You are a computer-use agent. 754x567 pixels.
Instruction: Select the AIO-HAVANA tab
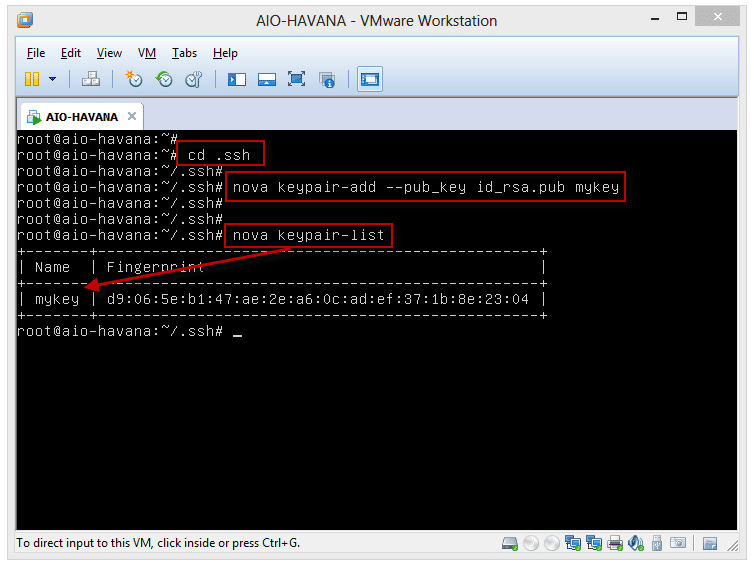point(81,116)
